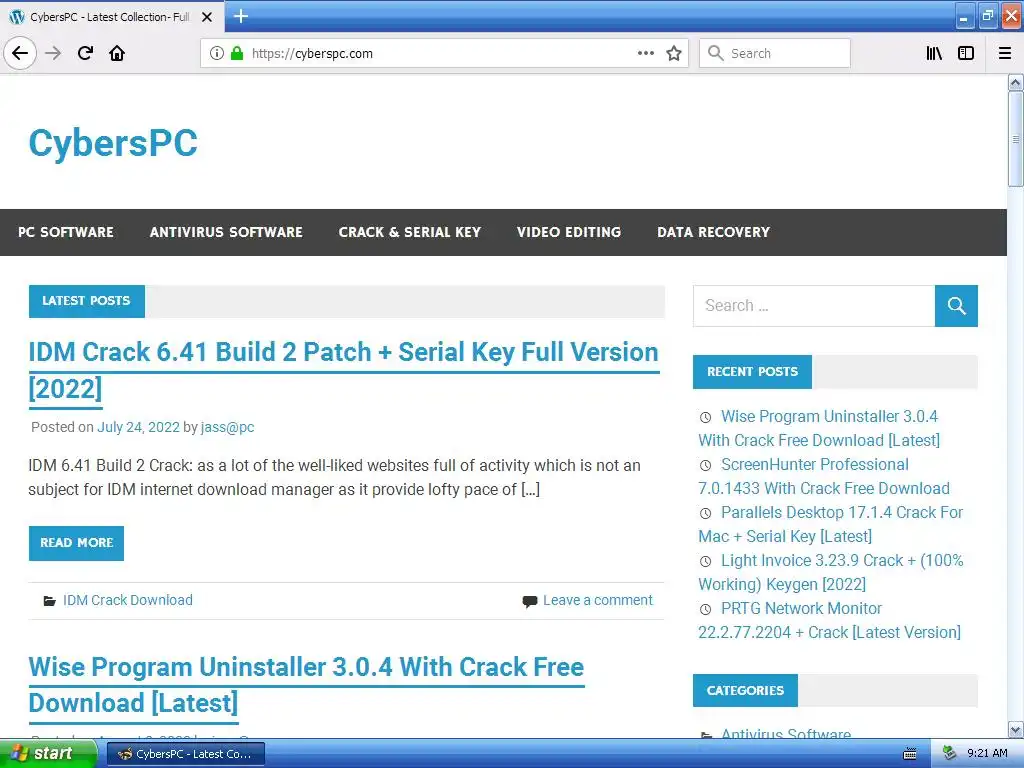Screen dimensions: 1024x768
Task: Open Wise Program Uninstaller 3.0.4 post title
Action: (306, 685)
